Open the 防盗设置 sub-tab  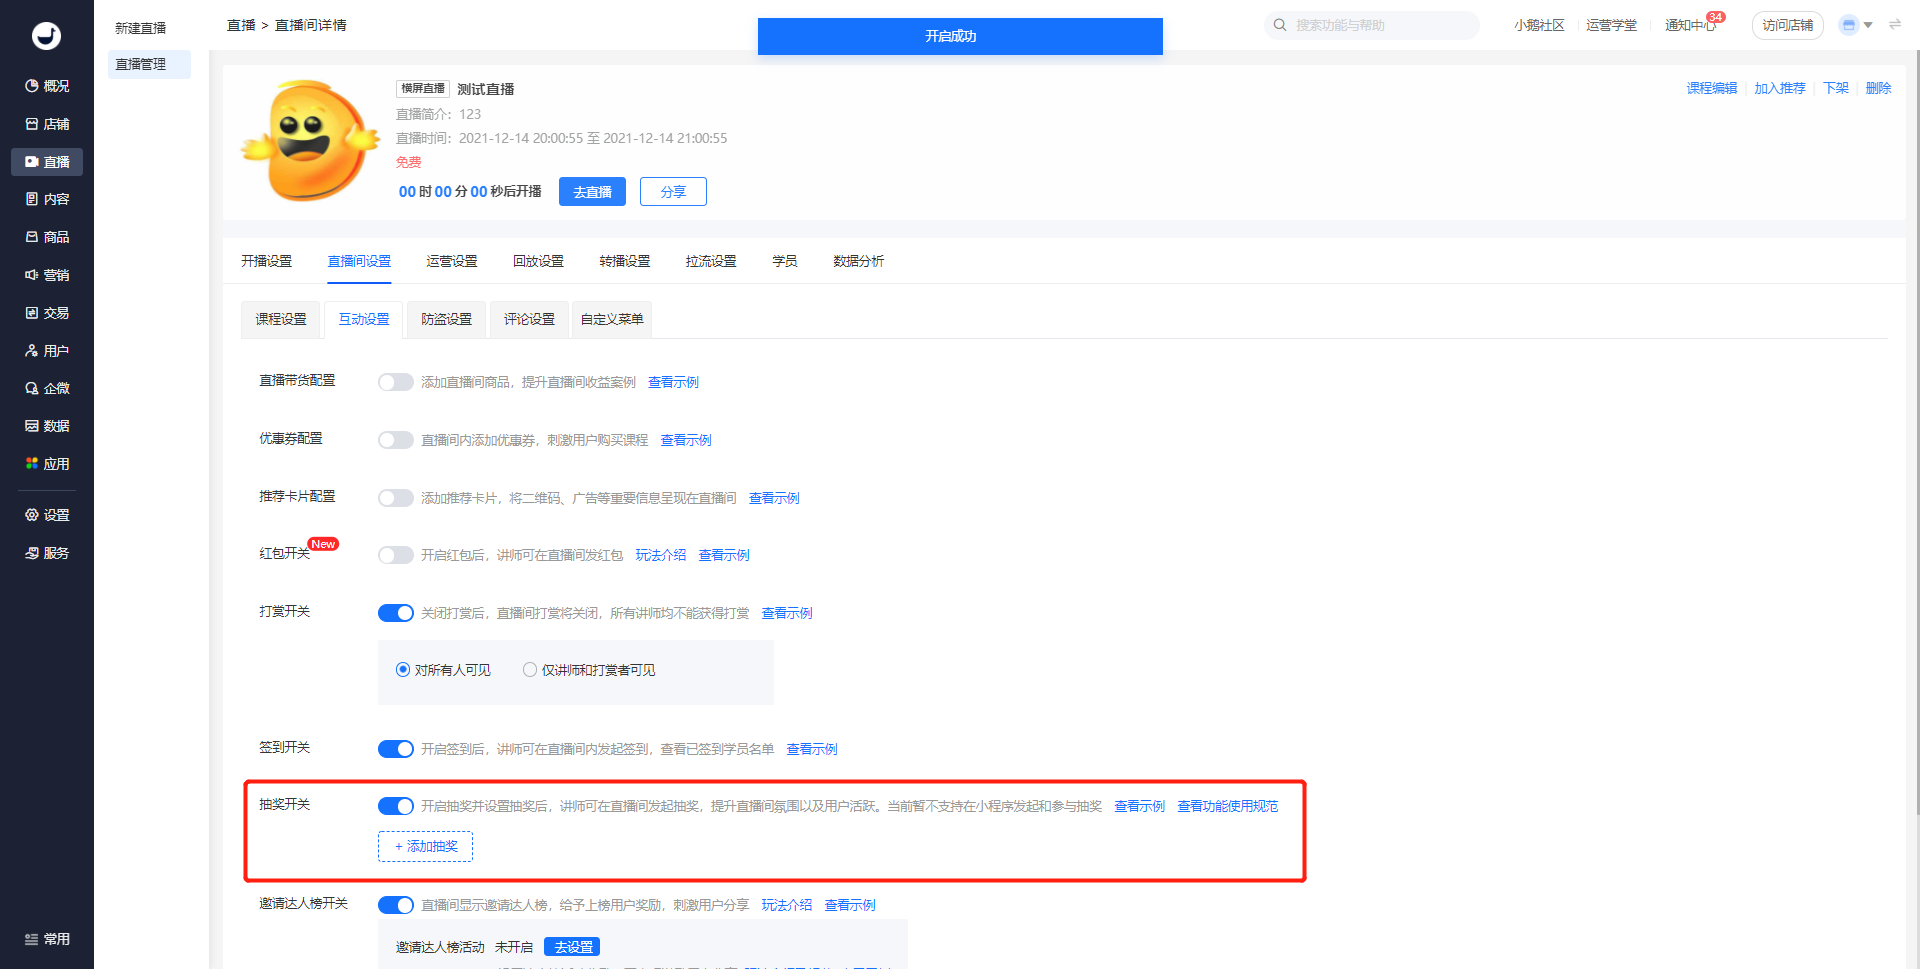pyautogui.click(x=446, y=319)
